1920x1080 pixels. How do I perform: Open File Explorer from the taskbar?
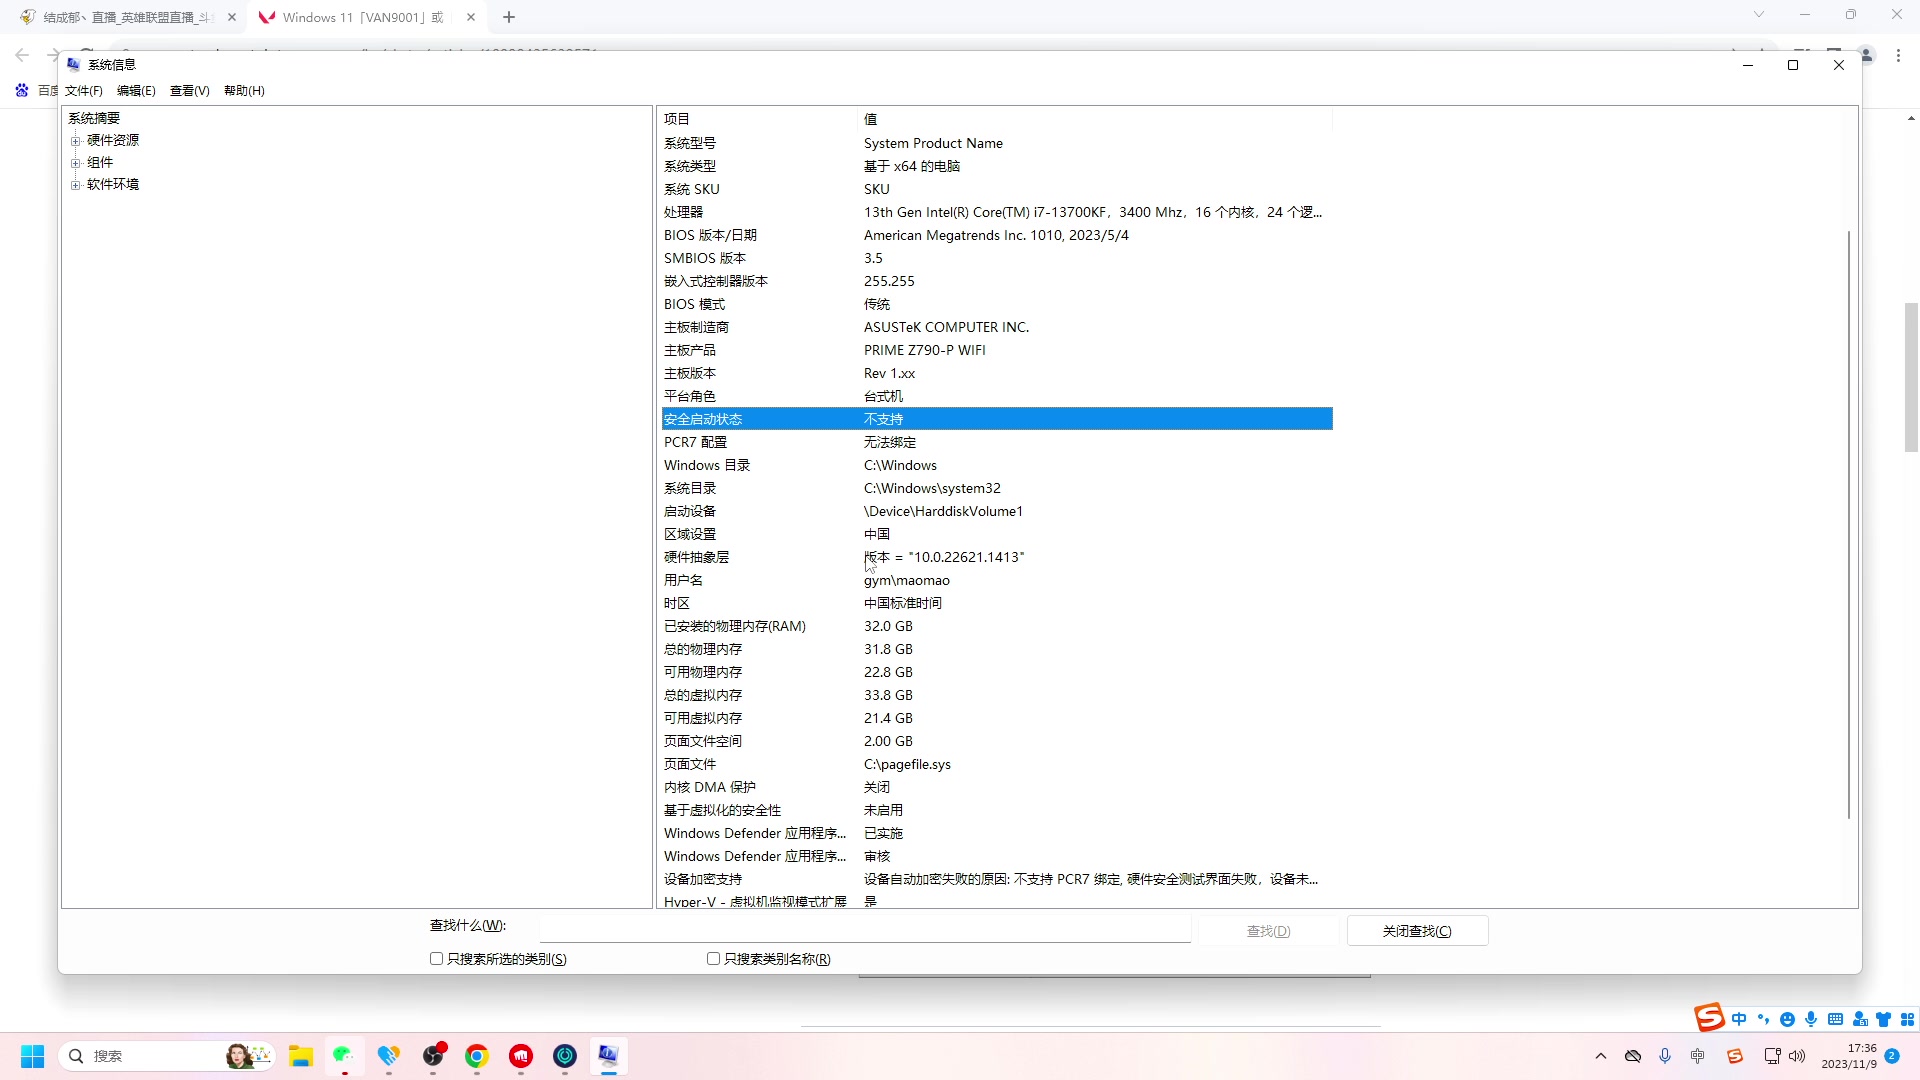point(301,1056)
